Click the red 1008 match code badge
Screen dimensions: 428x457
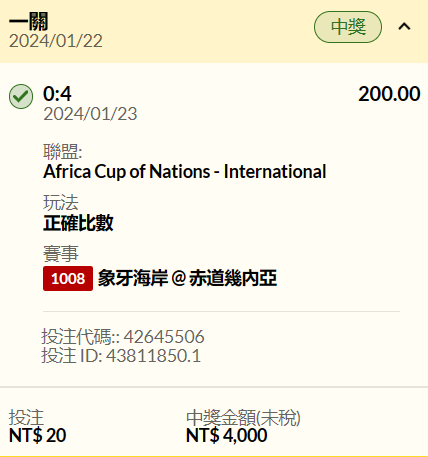click(x=68, y=278)
